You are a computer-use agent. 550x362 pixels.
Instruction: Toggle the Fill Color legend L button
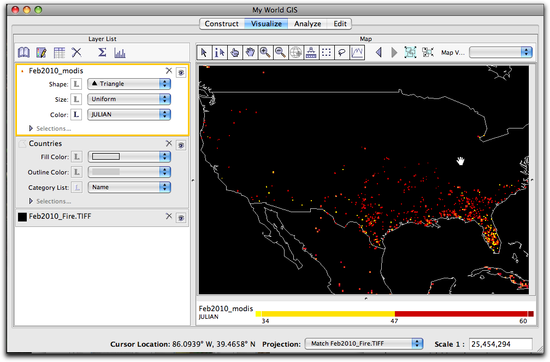tap(76, 157)
